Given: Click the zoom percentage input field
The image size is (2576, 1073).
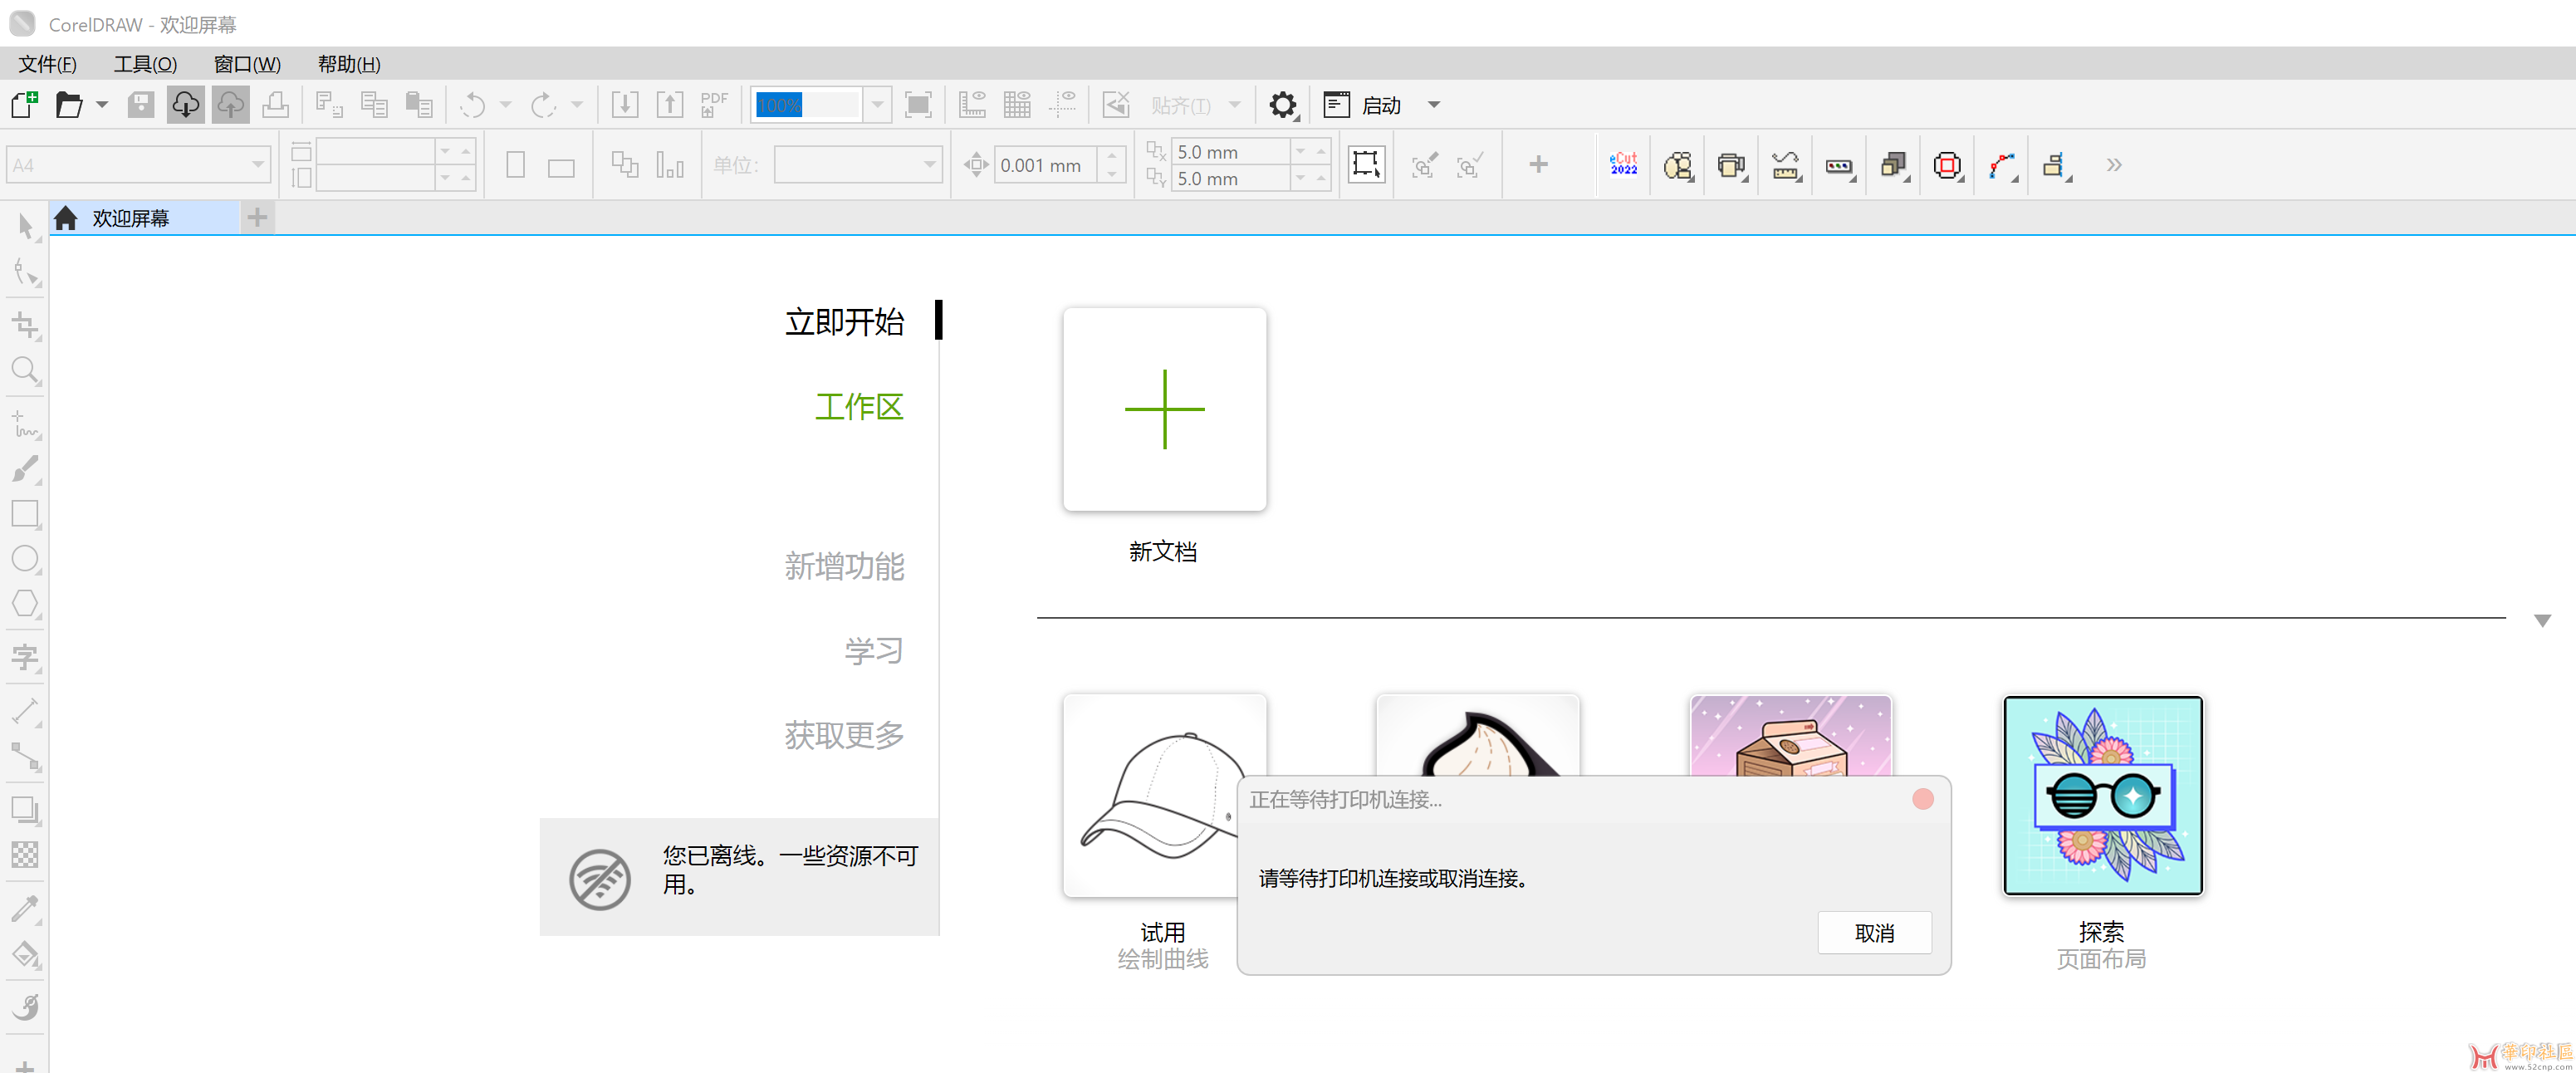Looking at the screenshot, I should (x=806, y=104).
